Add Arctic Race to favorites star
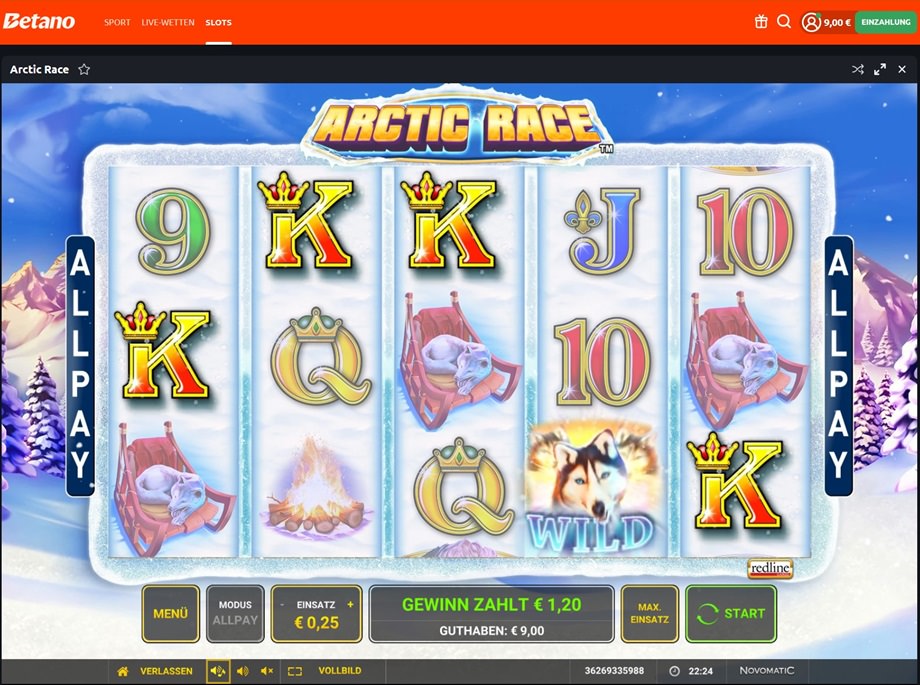The image size is (920, 685). click(84, 69)
